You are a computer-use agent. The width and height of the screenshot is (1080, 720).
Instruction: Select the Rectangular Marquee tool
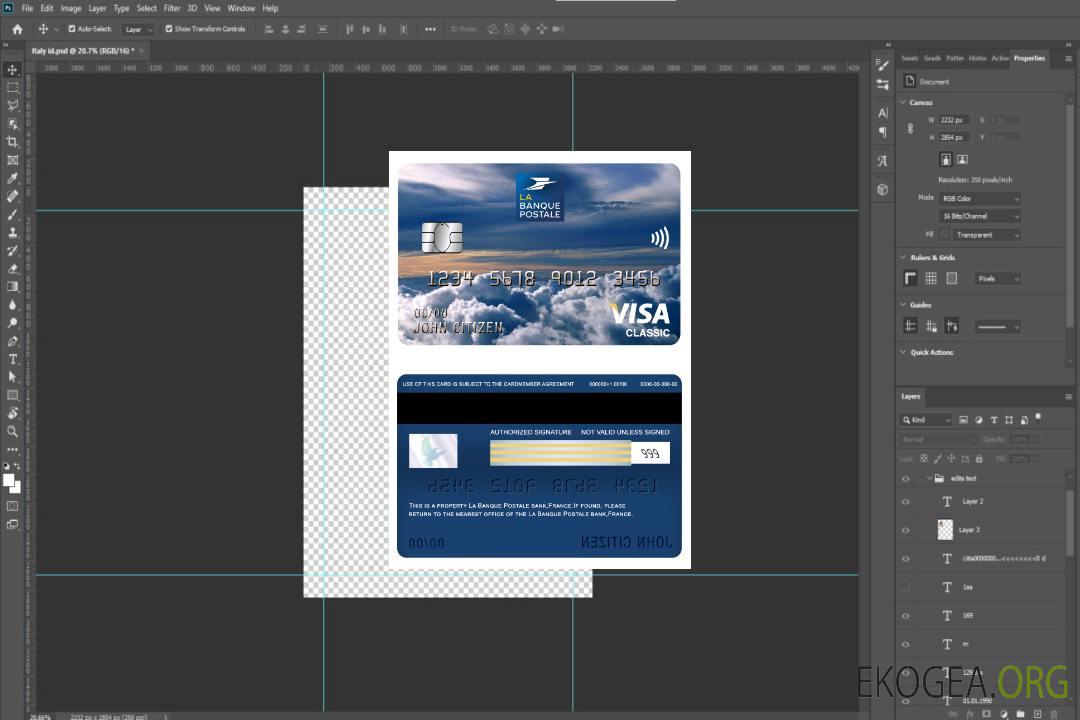click(x=12, y=88)
